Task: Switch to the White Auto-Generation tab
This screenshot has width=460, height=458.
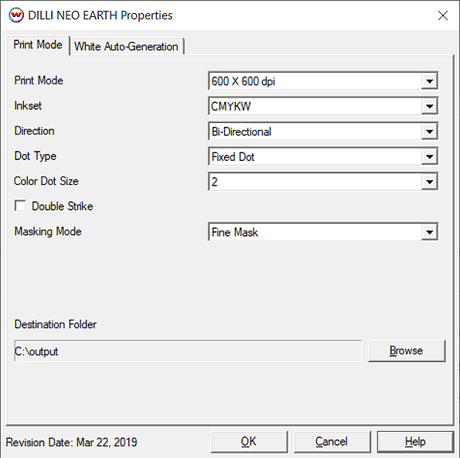Action: pos(126,46)
